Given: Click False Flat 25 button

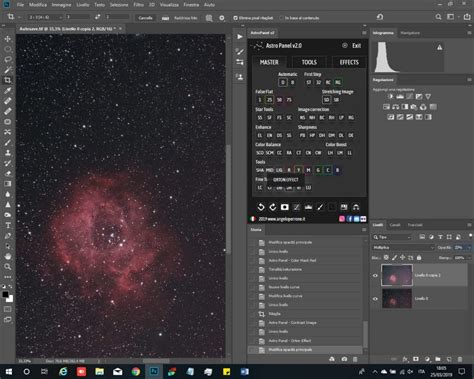Looking at the screenshot, I should click(x=269, y=100).
